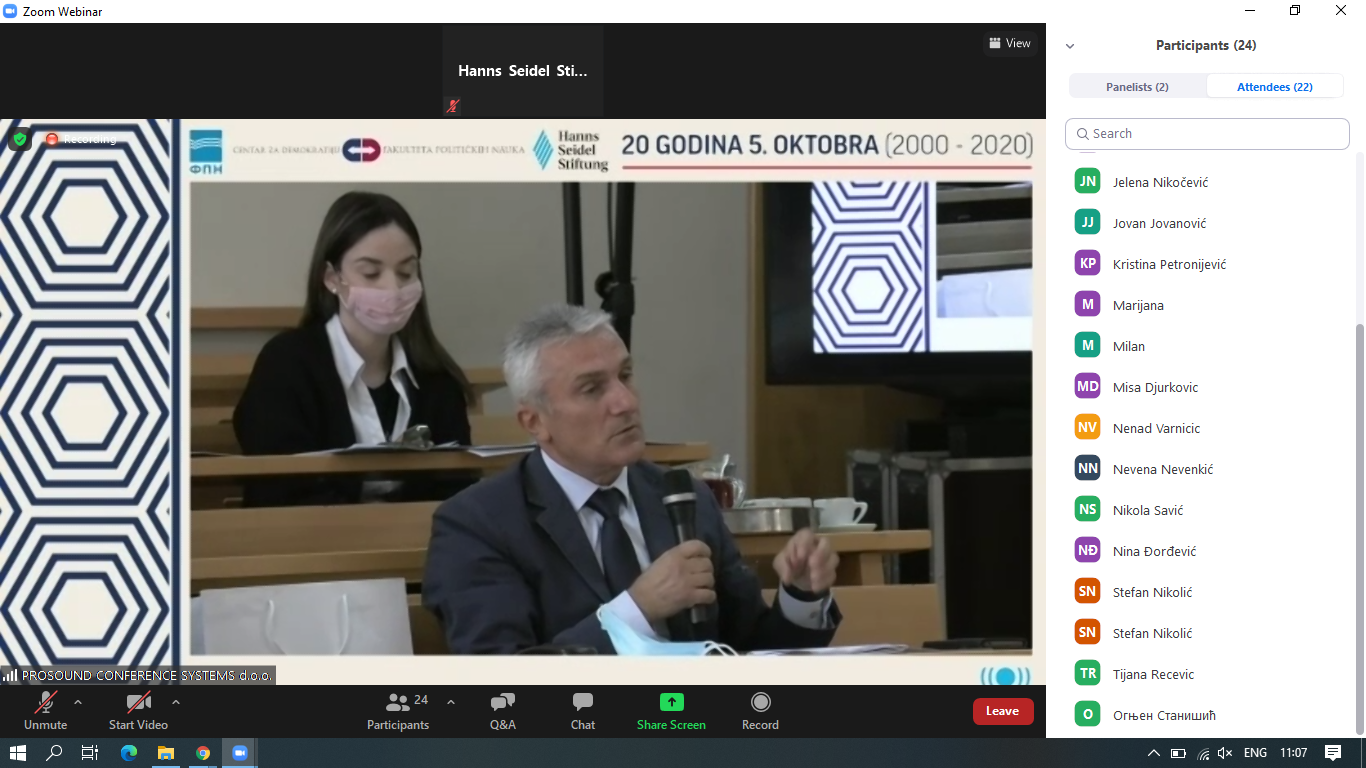Expand audio options arrow next to Unmute
1366x768 pixels.
coord(78,702)
